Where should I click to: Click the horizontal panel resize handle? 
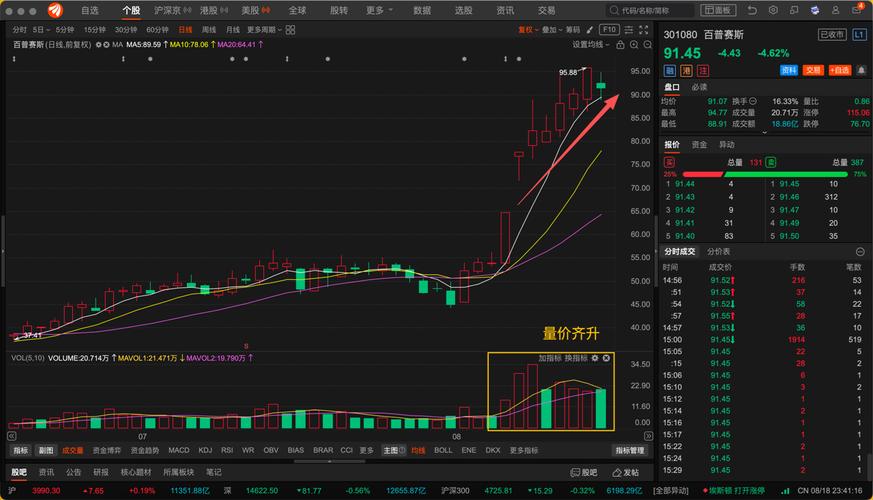coord(329,461)
